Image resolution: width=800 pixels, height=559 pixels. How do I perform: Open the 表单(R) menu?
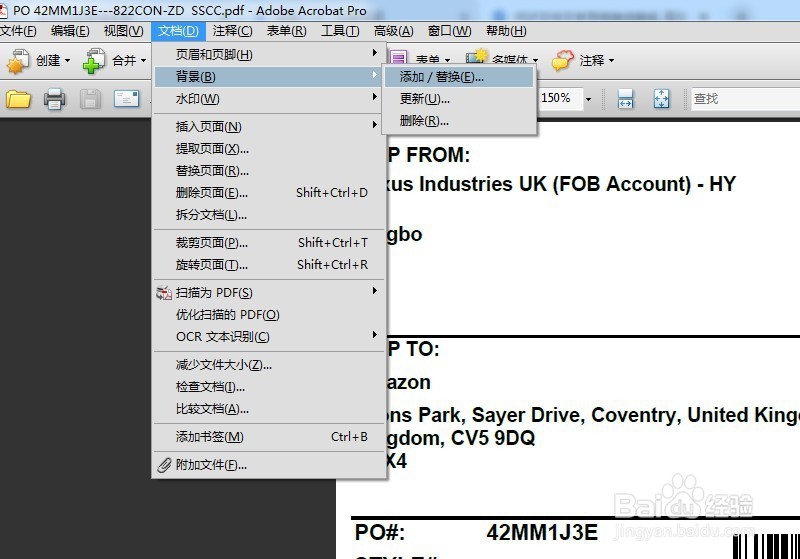click(x=287, y=31)
